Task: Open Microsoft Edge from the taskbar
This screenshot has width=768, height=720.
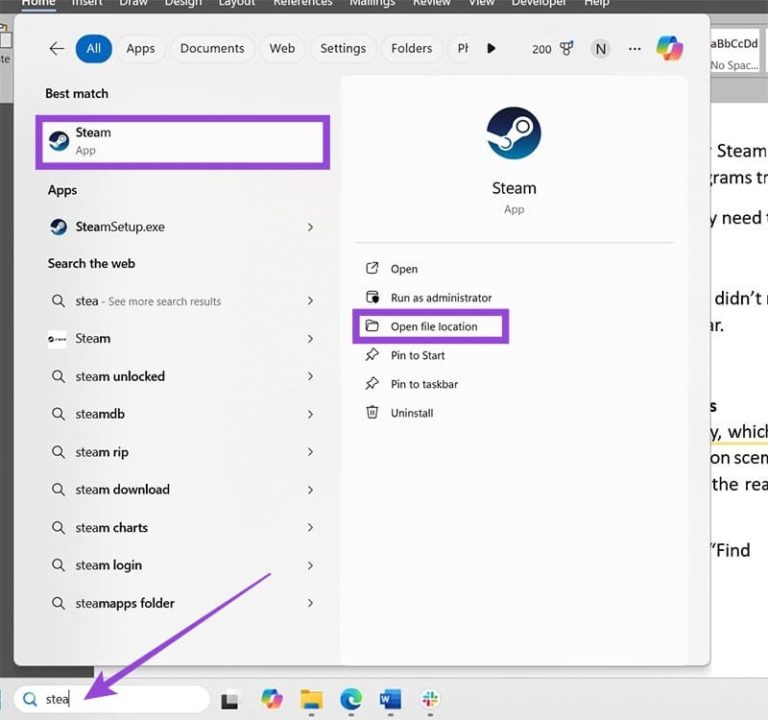Action: pos(350,699)
